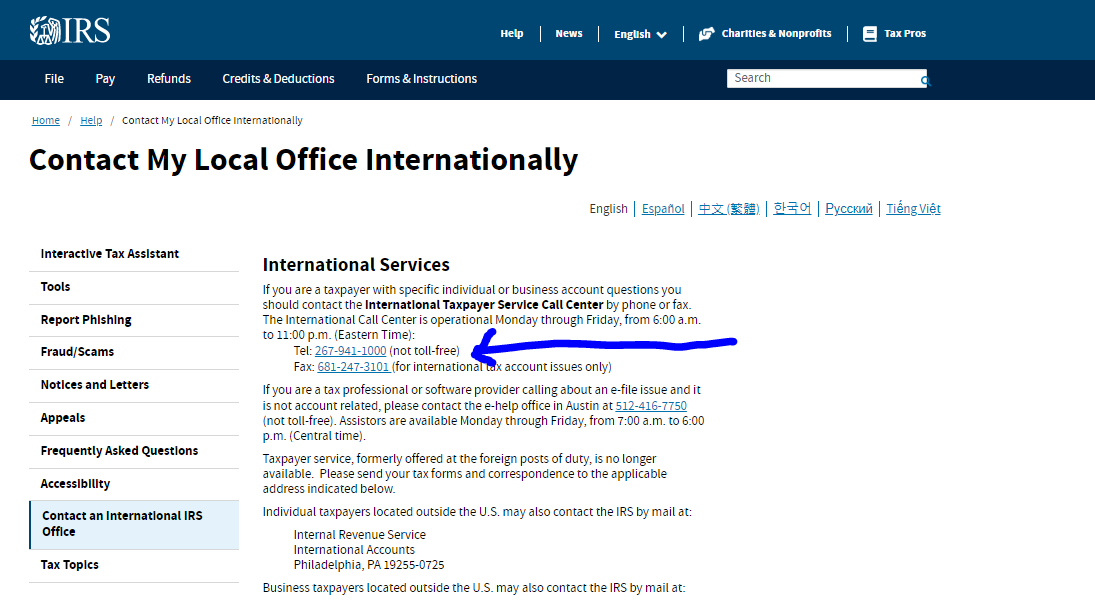Image resolution: width=1095 pixels, height=606 pixels.
Task: Open Credits & Deductions menu
Action: coord(278,79)
